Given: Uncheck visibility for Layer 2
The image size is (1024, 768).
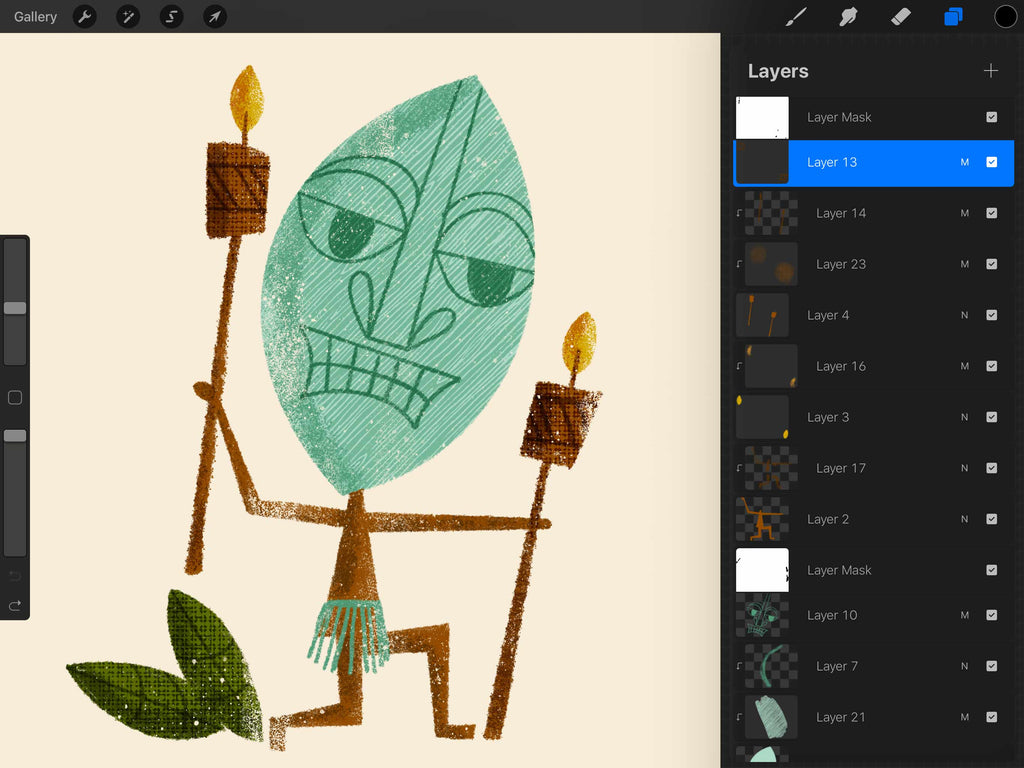Looking at the screenshot, I should (991, 519).
